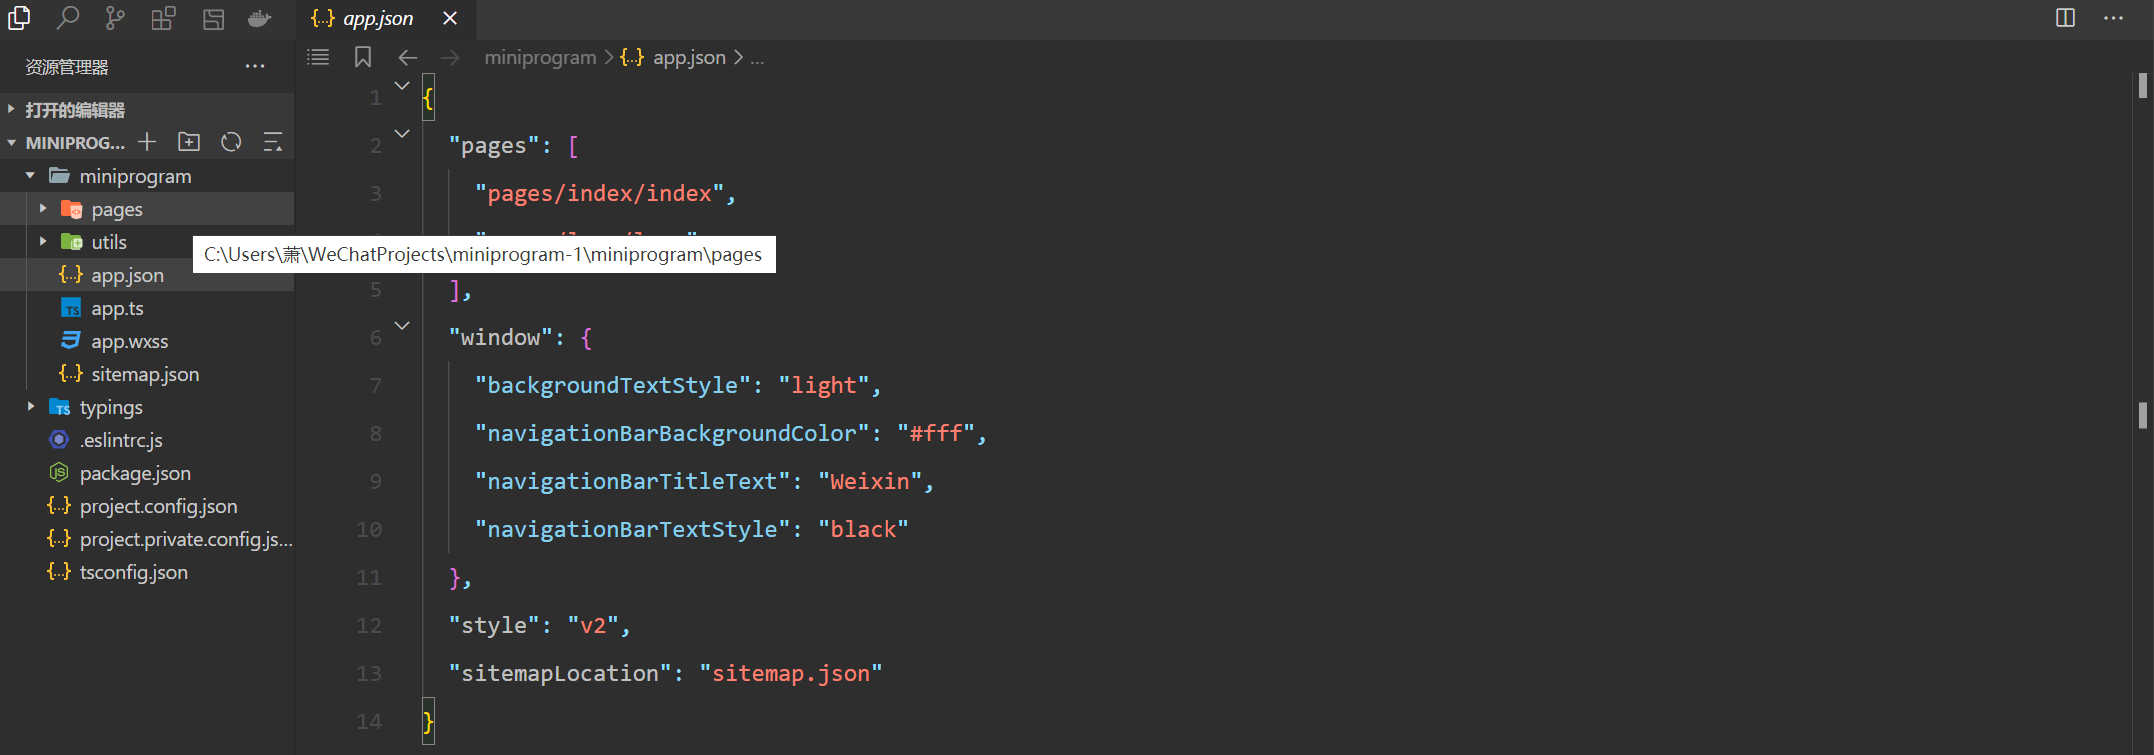The height and width of the screenshot is (755, 2154).
Task: Collapse all folders in explorer
Action: click(x=272, y=142)
